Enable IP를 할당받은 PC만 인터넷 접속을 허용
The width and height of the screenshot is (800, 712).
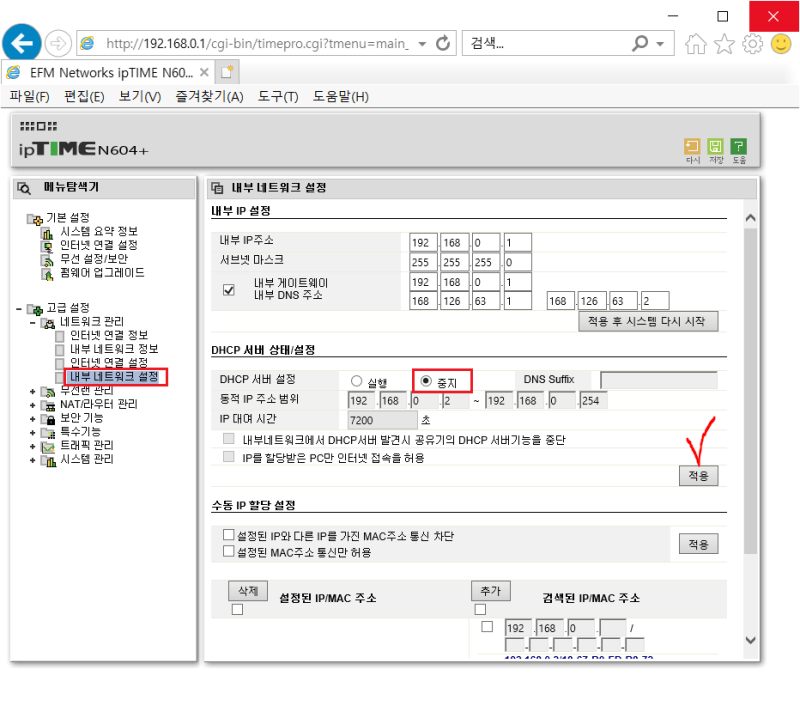coord(227,460)
